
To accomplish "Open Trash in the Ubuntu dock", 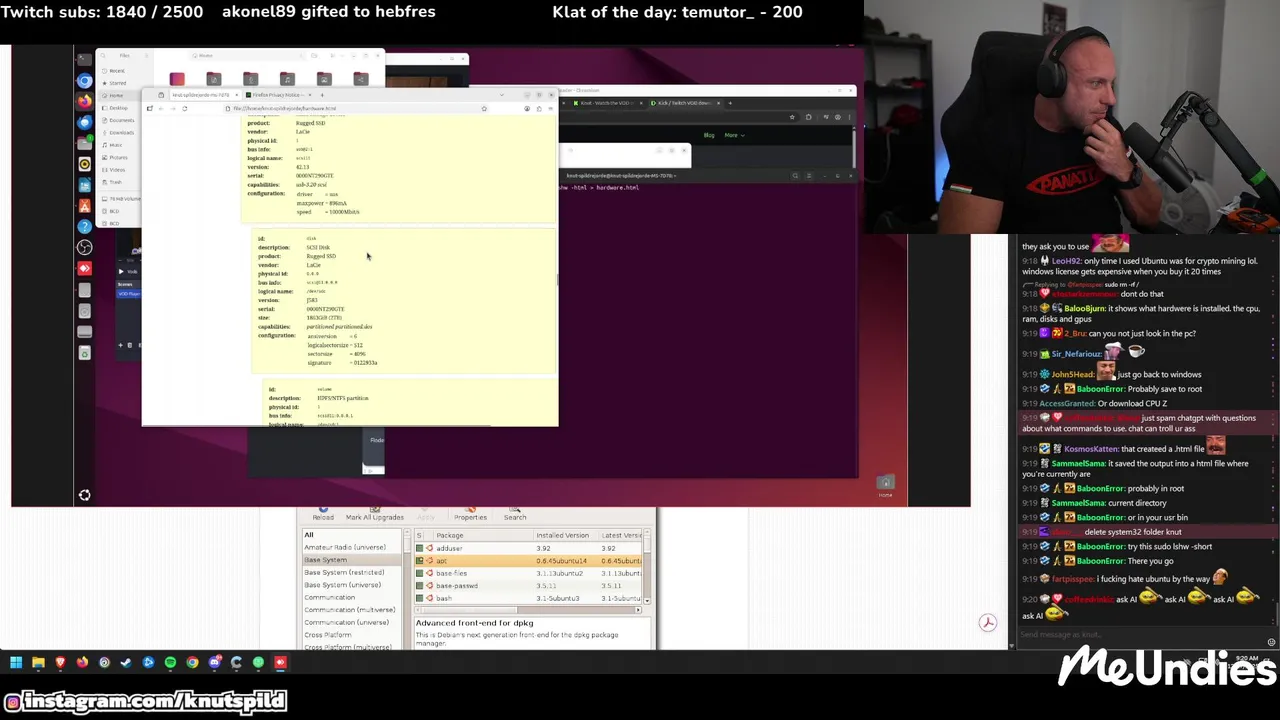I will pyautogui.click(x=85, y=353).
